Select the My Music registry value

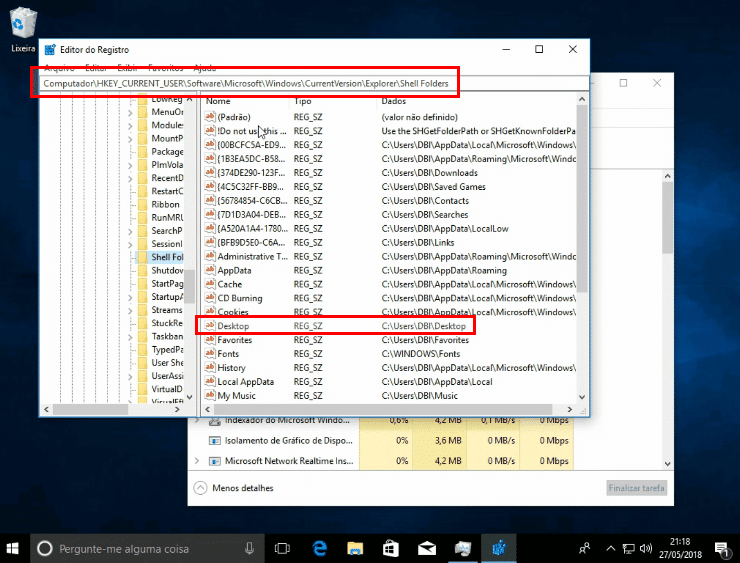236,395
